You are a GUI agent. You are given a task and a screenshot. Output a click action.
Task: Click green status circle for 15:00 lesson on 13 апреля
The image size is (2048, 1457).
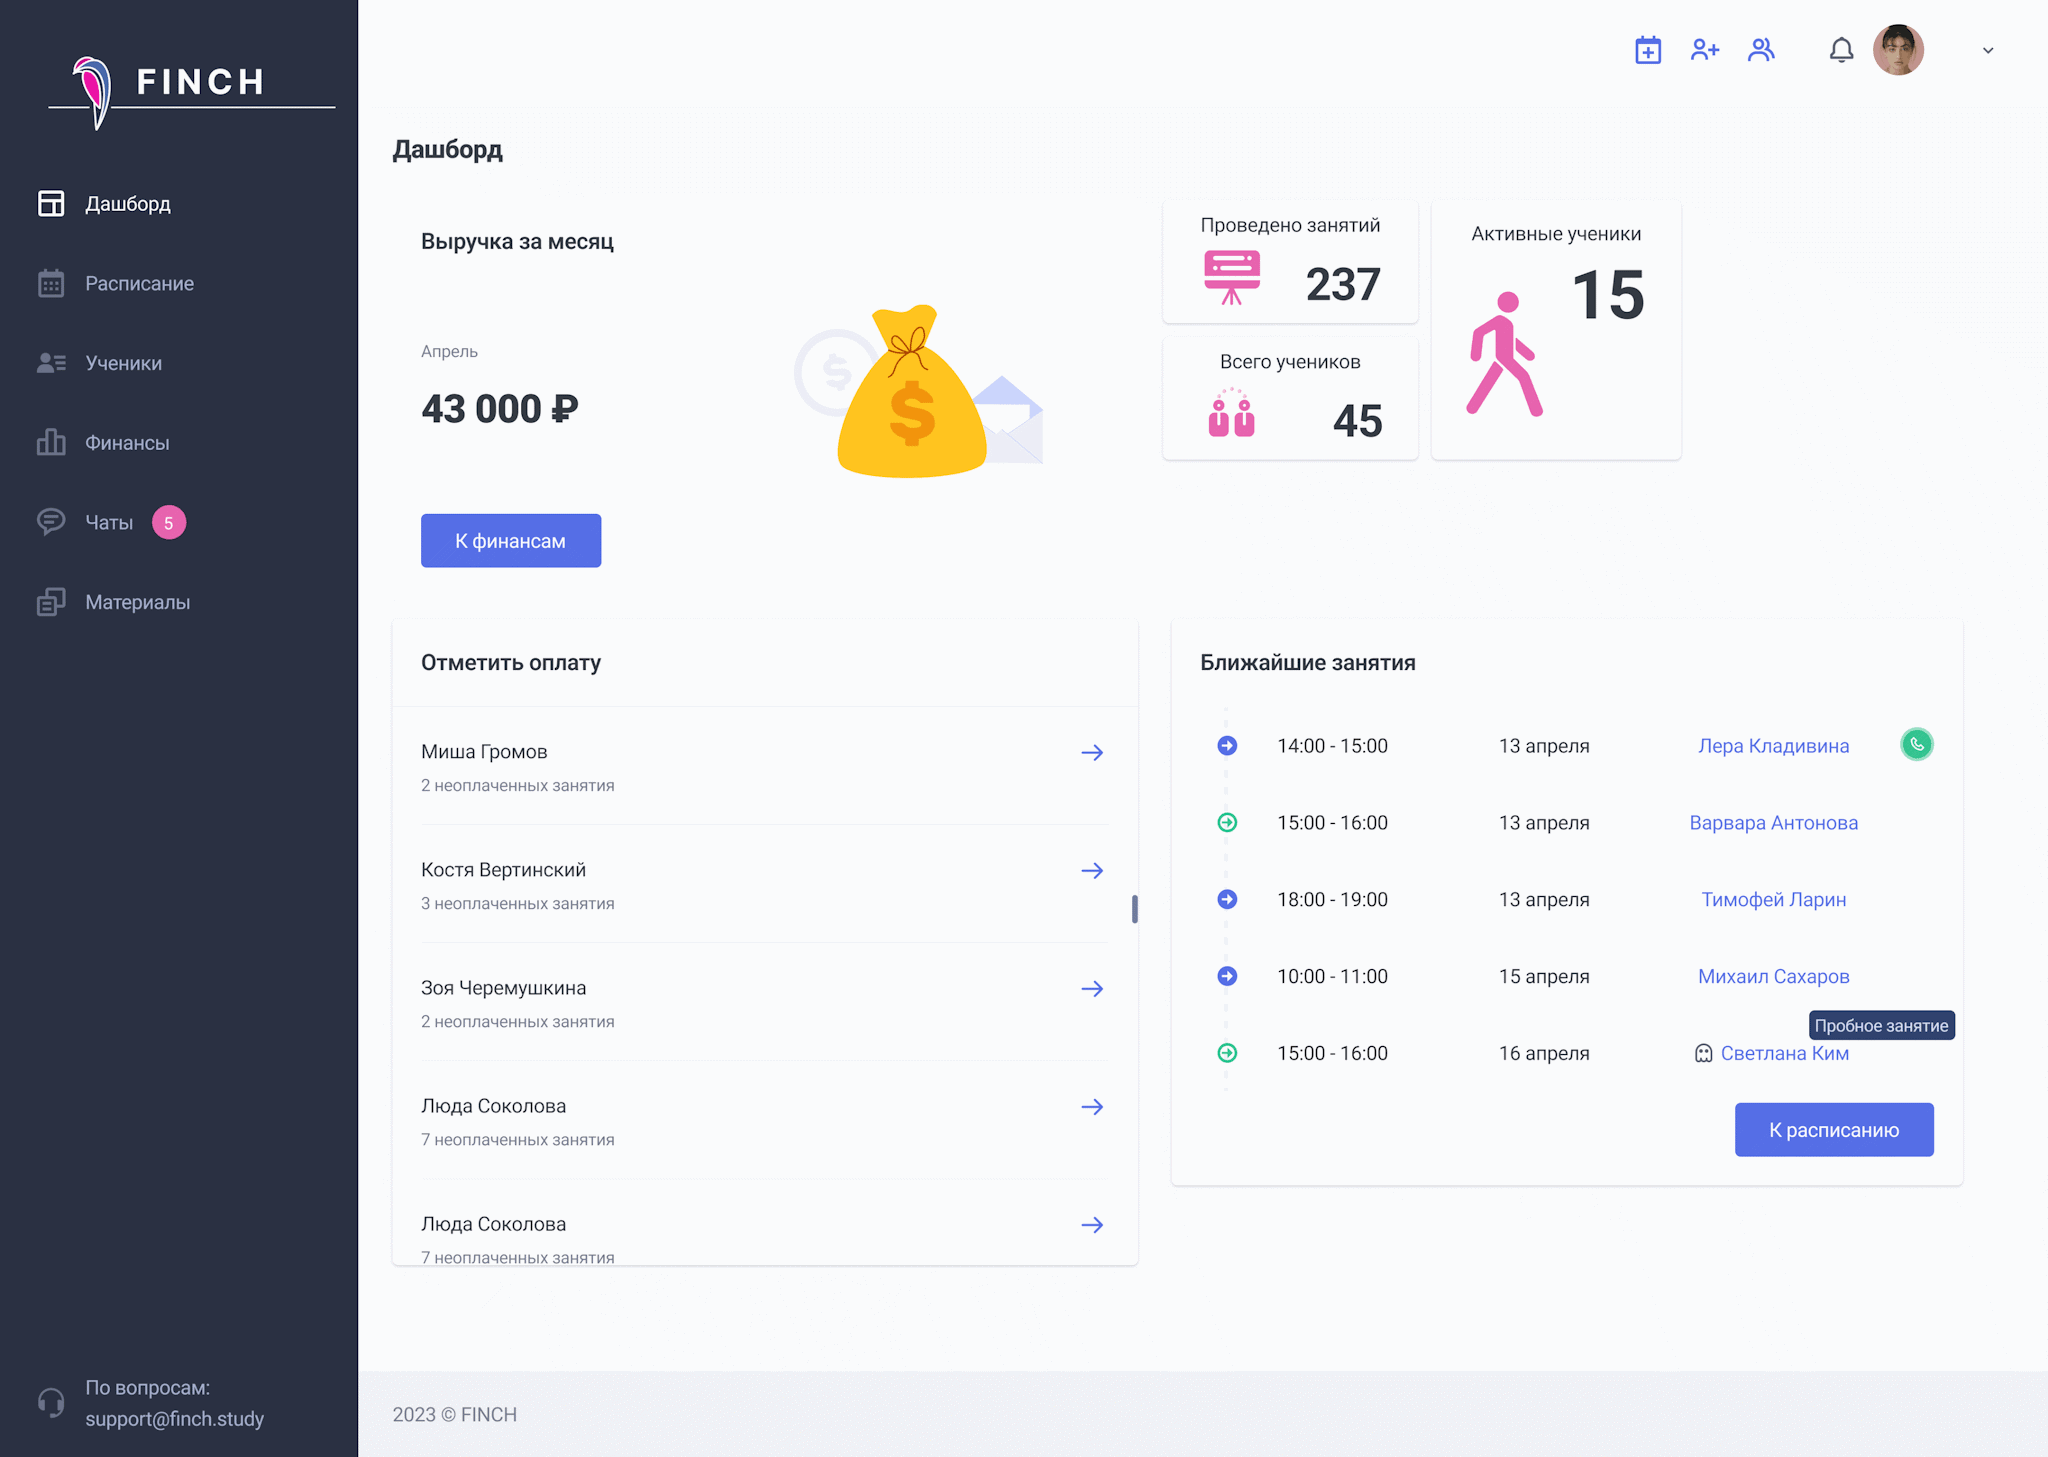tap(1227, 823)
